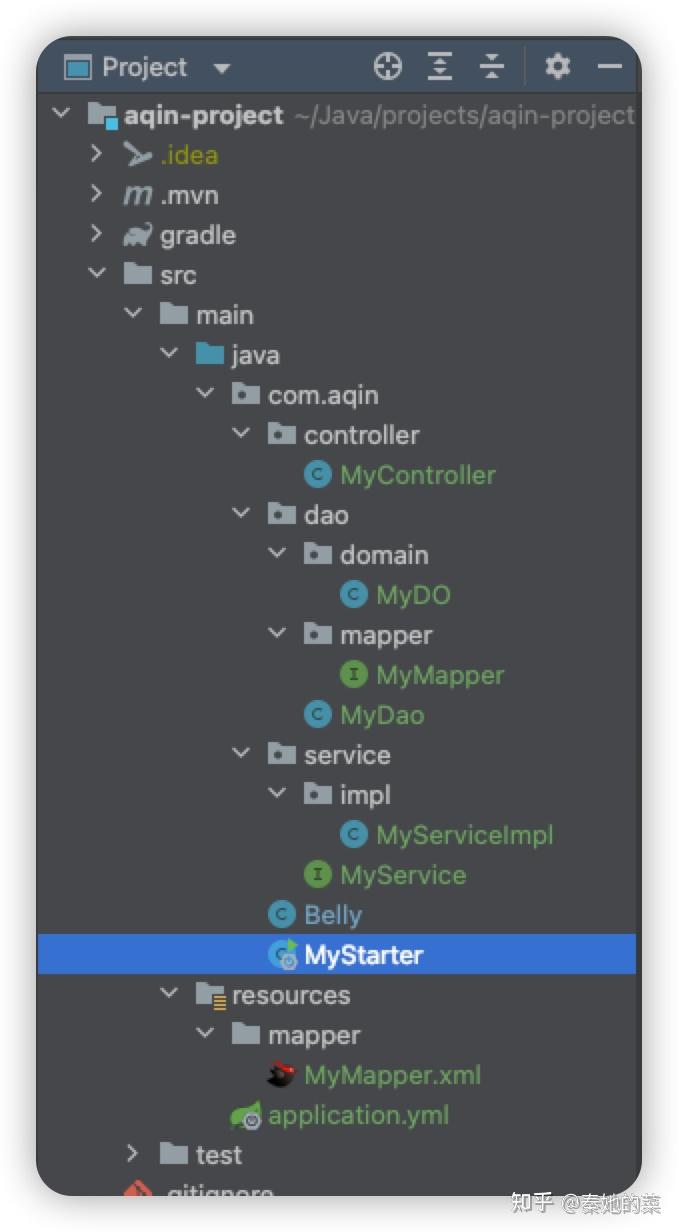Expand the .idea folder
Image resolution: width=678 pixels, height=1232 pixels.
pyautogui.click(x=97, y=154)
